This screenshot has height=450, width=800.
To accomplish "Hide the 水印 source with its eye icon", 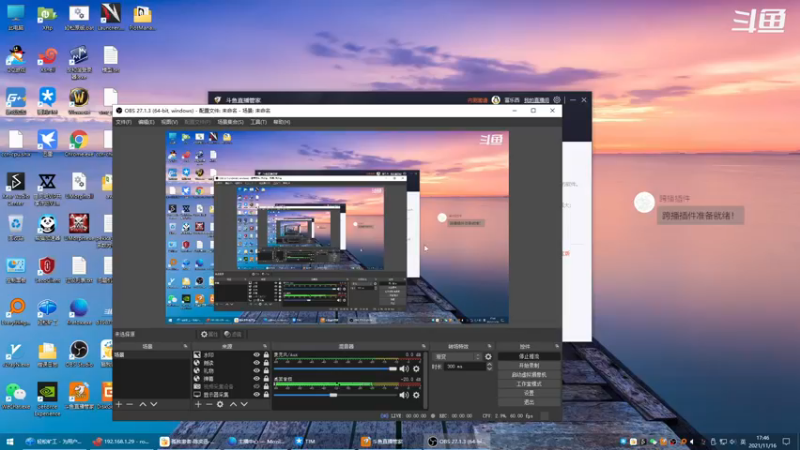I will (257, 355).
